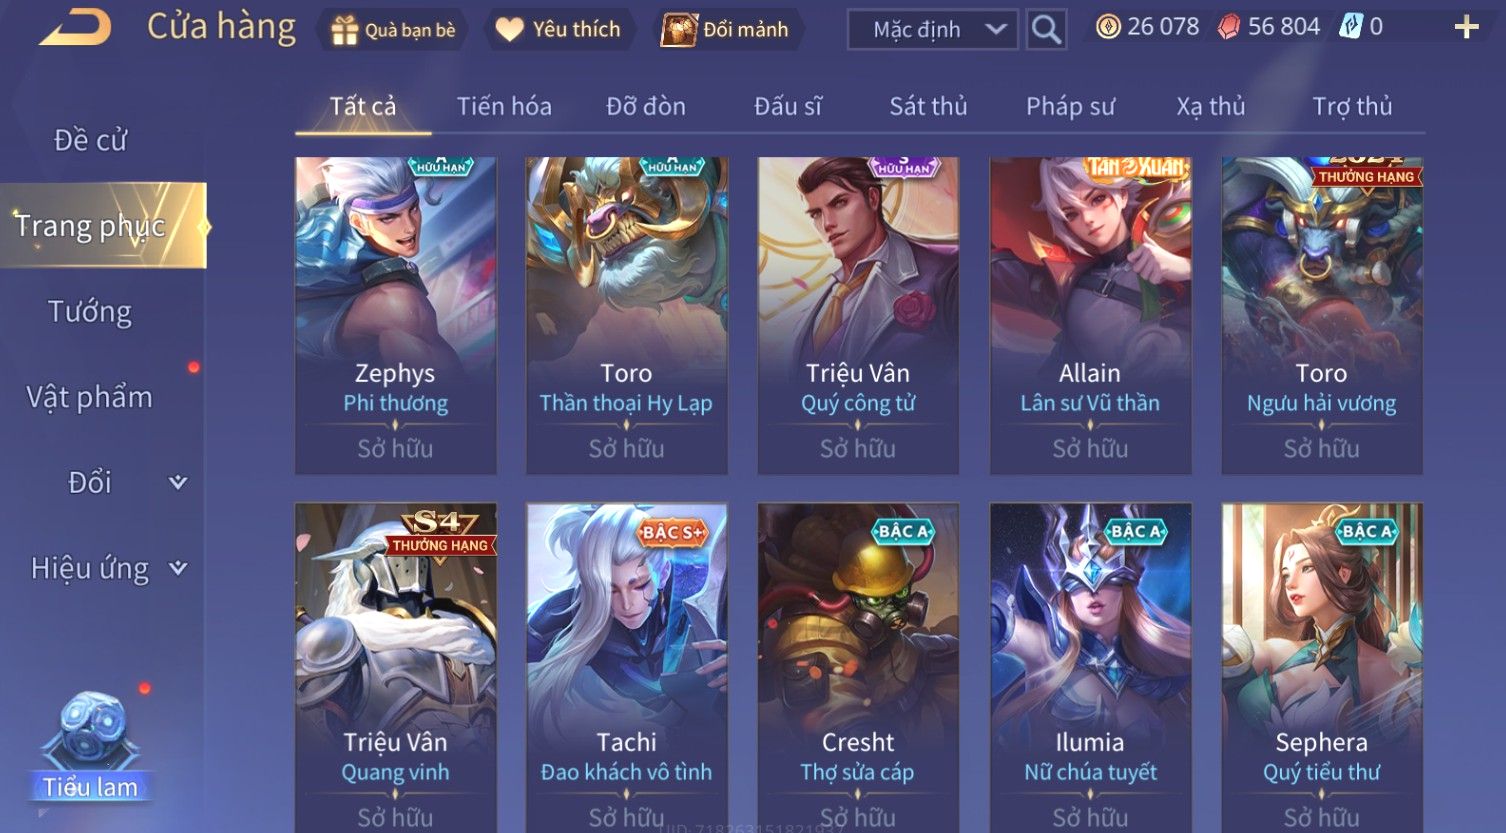This screenshot has width=1506, height=833.
Task: Open Allain Lân sư Vũ thần card
Action: pyautogui.click(x=1090, y=315)
